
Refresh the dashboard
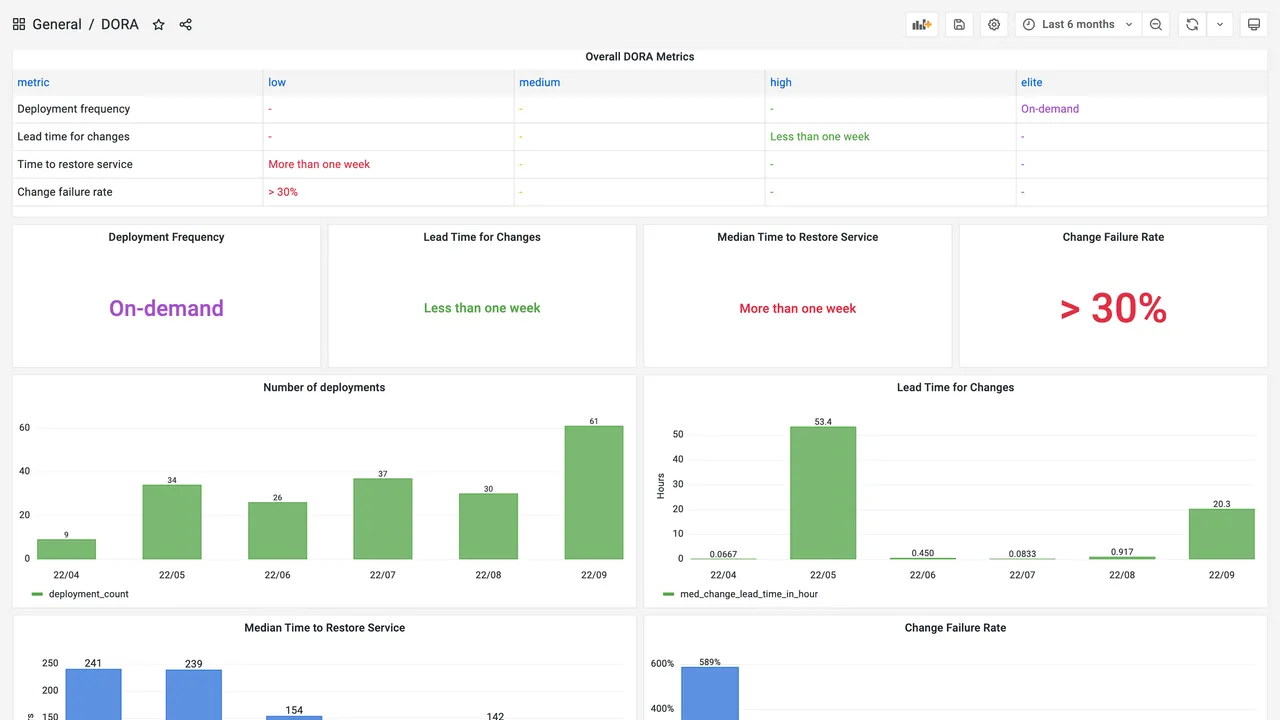coord(1192,24)
